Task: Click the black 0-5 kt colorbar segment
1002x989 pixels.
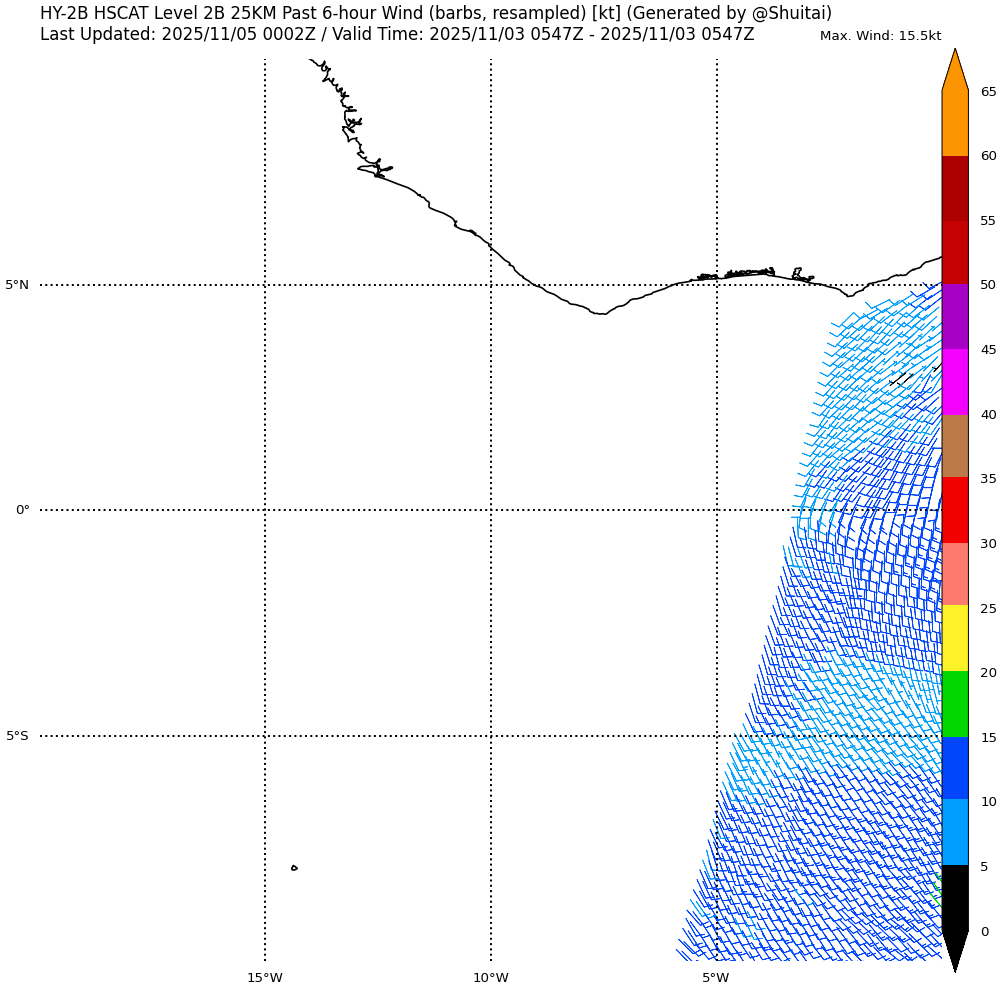Action: (x=955, y=898)
